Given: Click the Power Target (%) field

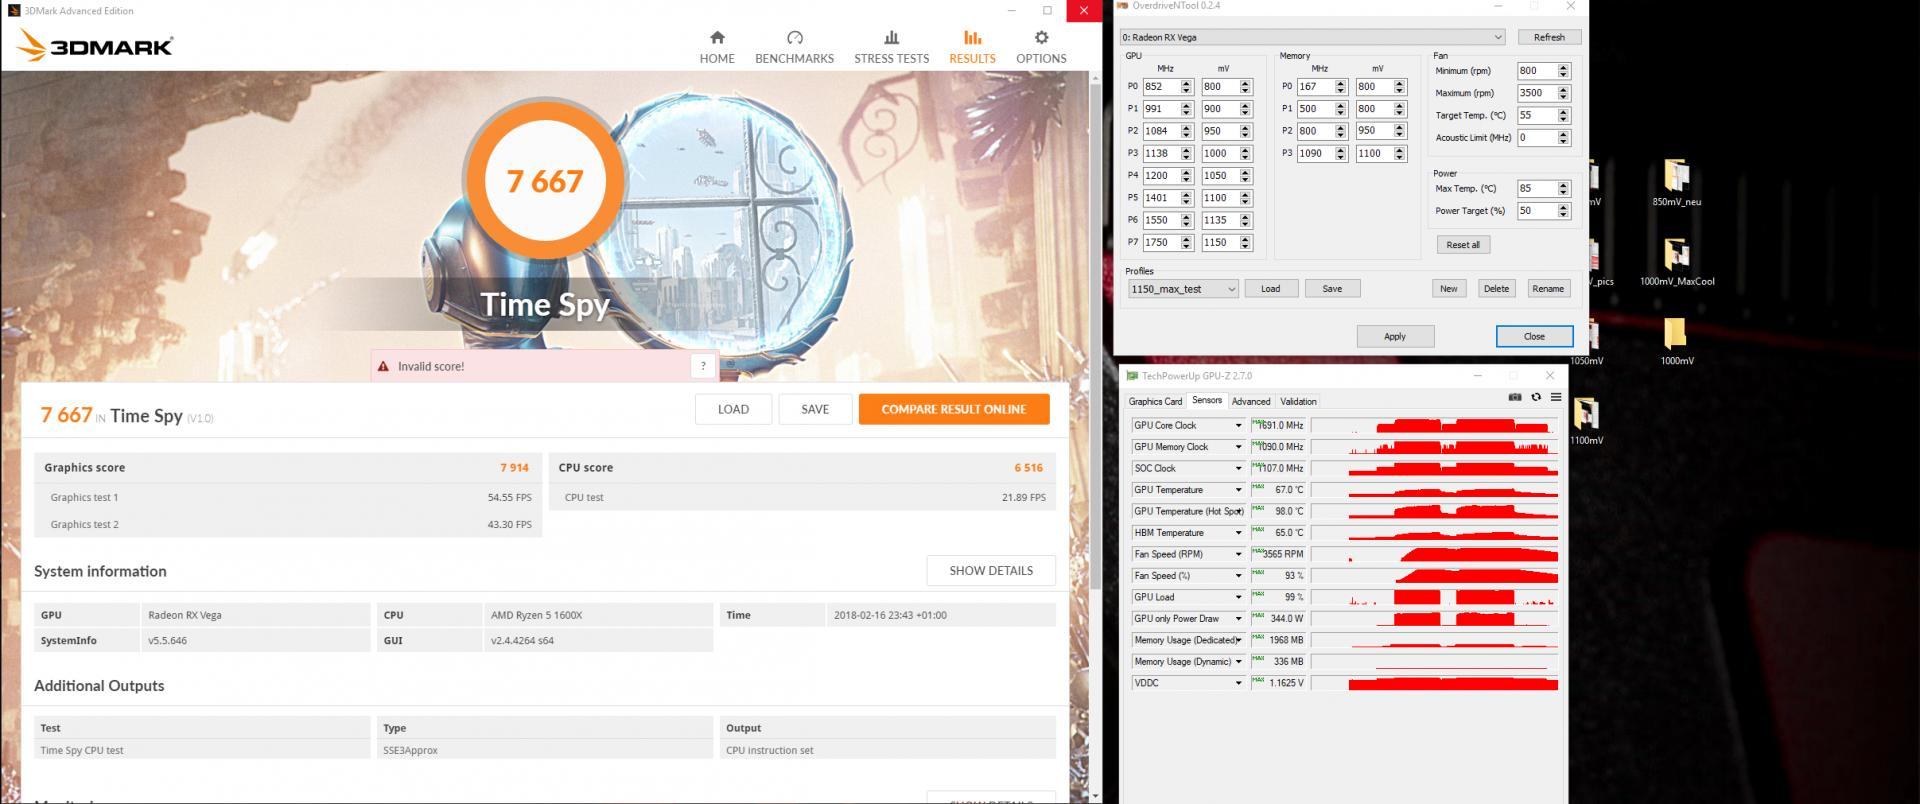Looking at the screenshot, I should [1537, 211].
